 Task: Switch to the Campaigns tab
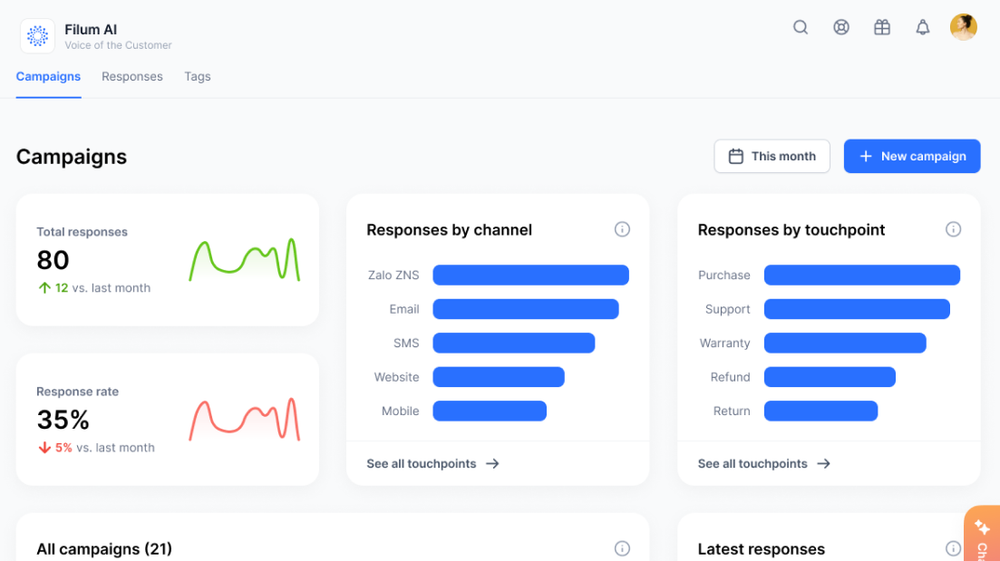[48, 76]
